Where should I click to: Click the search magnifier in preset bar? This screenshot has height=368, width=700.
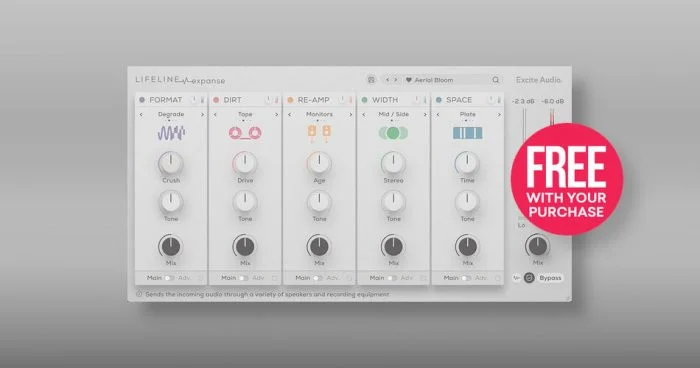coord(496,80)
